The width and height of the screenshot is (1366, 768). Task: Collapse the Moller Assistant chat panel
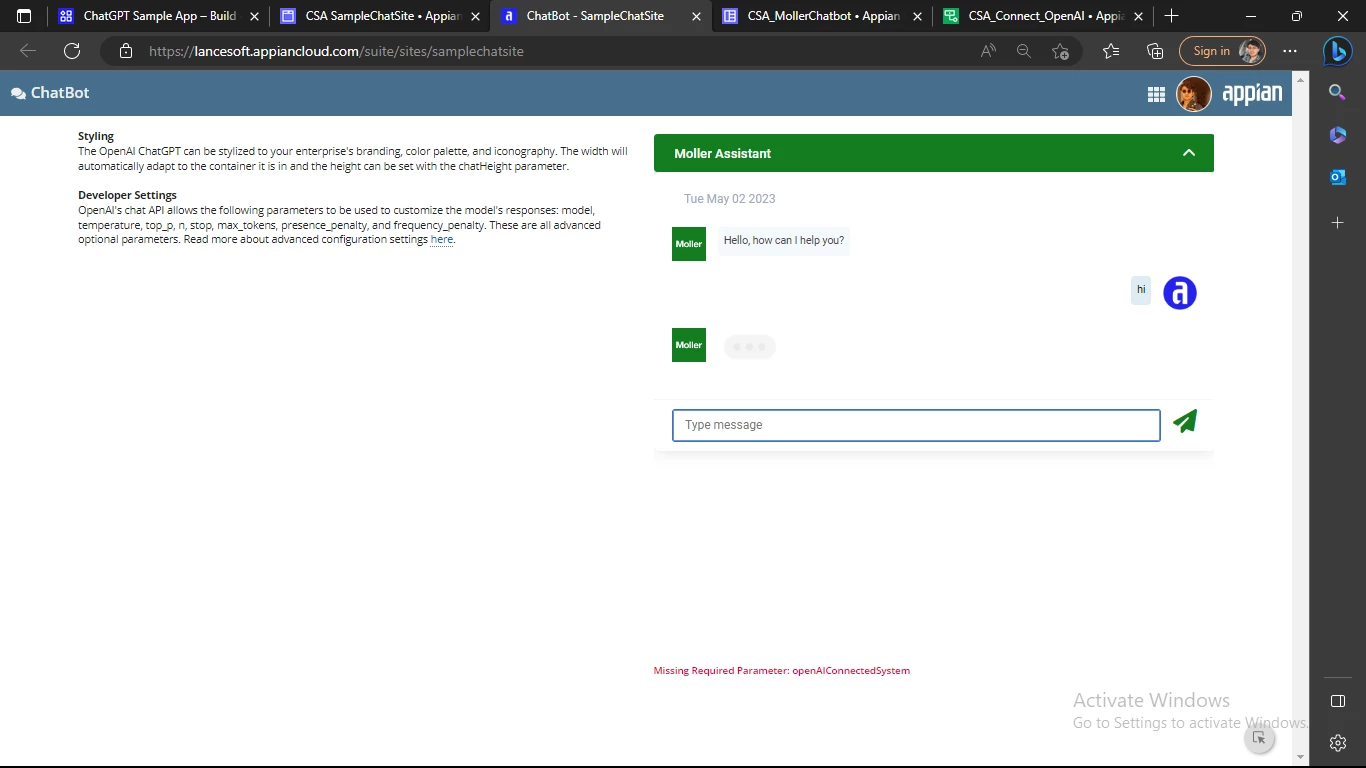[1189, 153]
